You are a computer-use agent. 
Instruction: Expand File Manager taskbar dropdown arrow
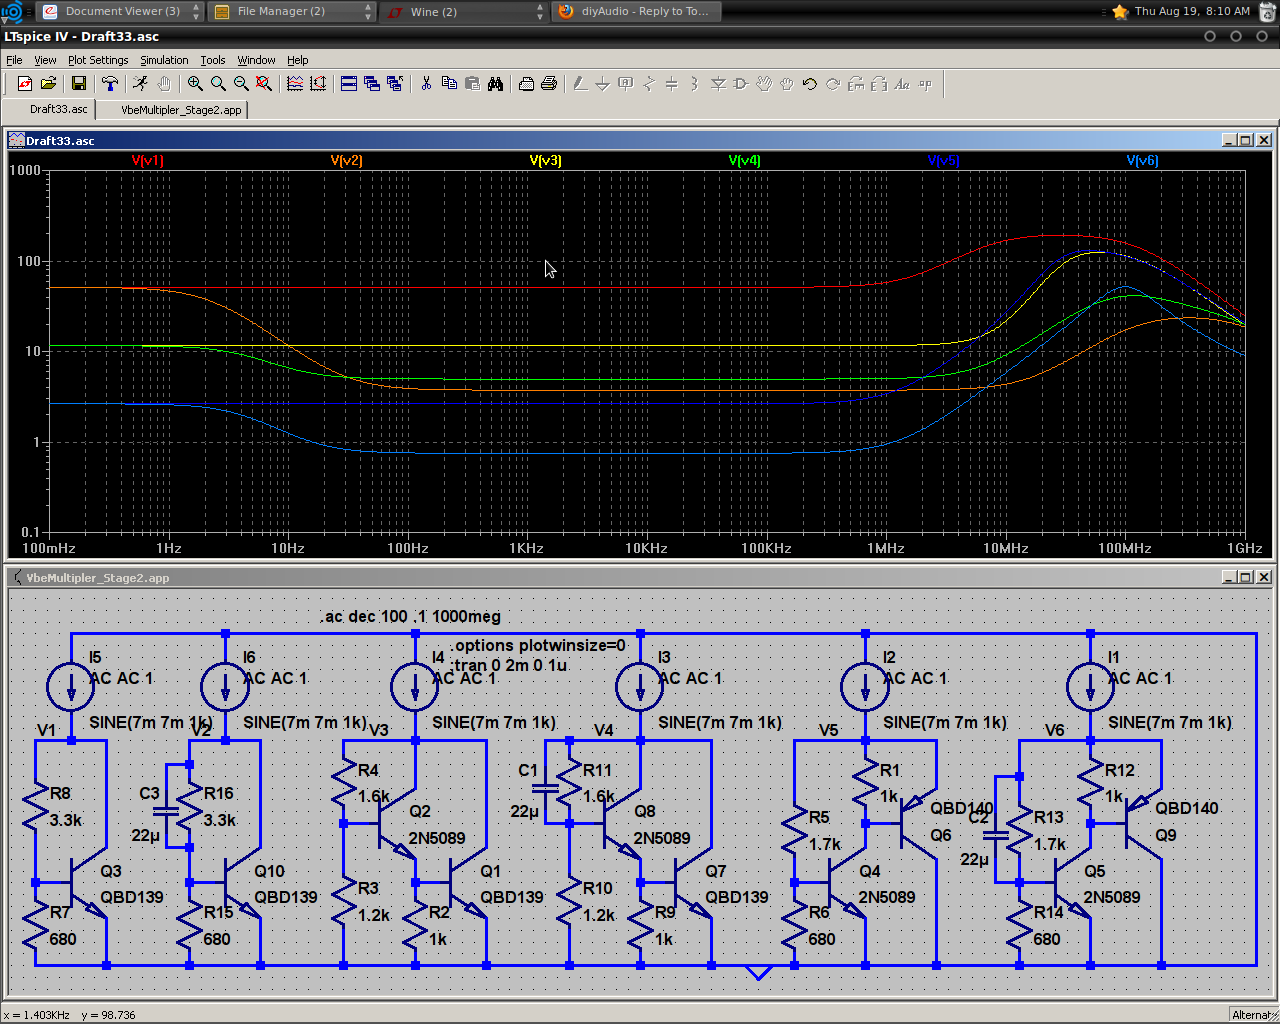368,11
